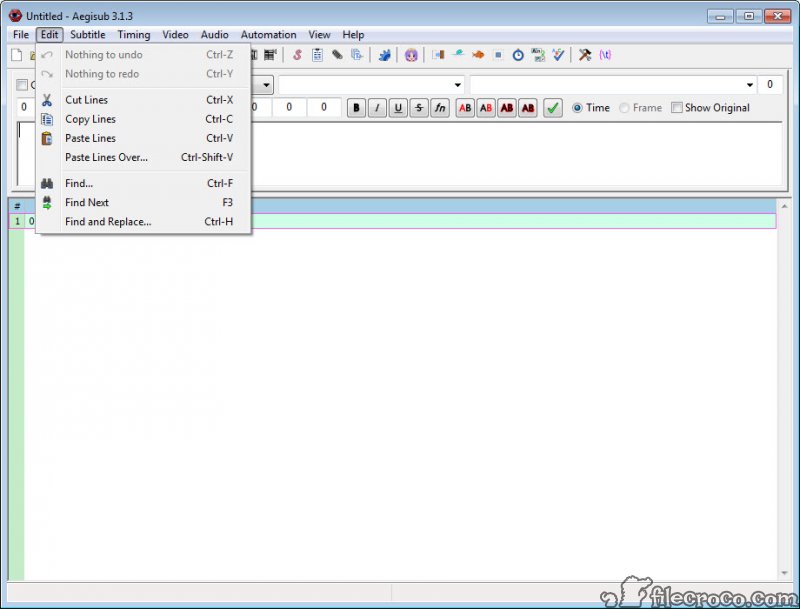800x609 pixels.
Task: Pick the shadow color AB button
Action: coord(528,108)
